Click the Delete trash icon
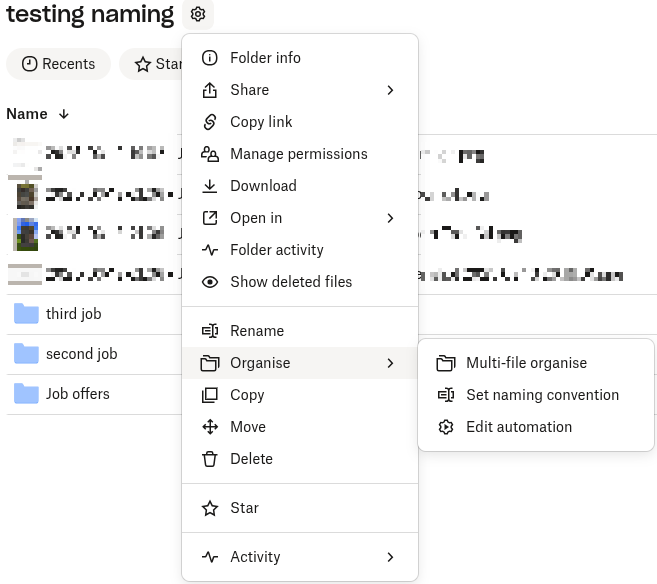657x584 pixels. pyautogui.click(x=210, y=459)
